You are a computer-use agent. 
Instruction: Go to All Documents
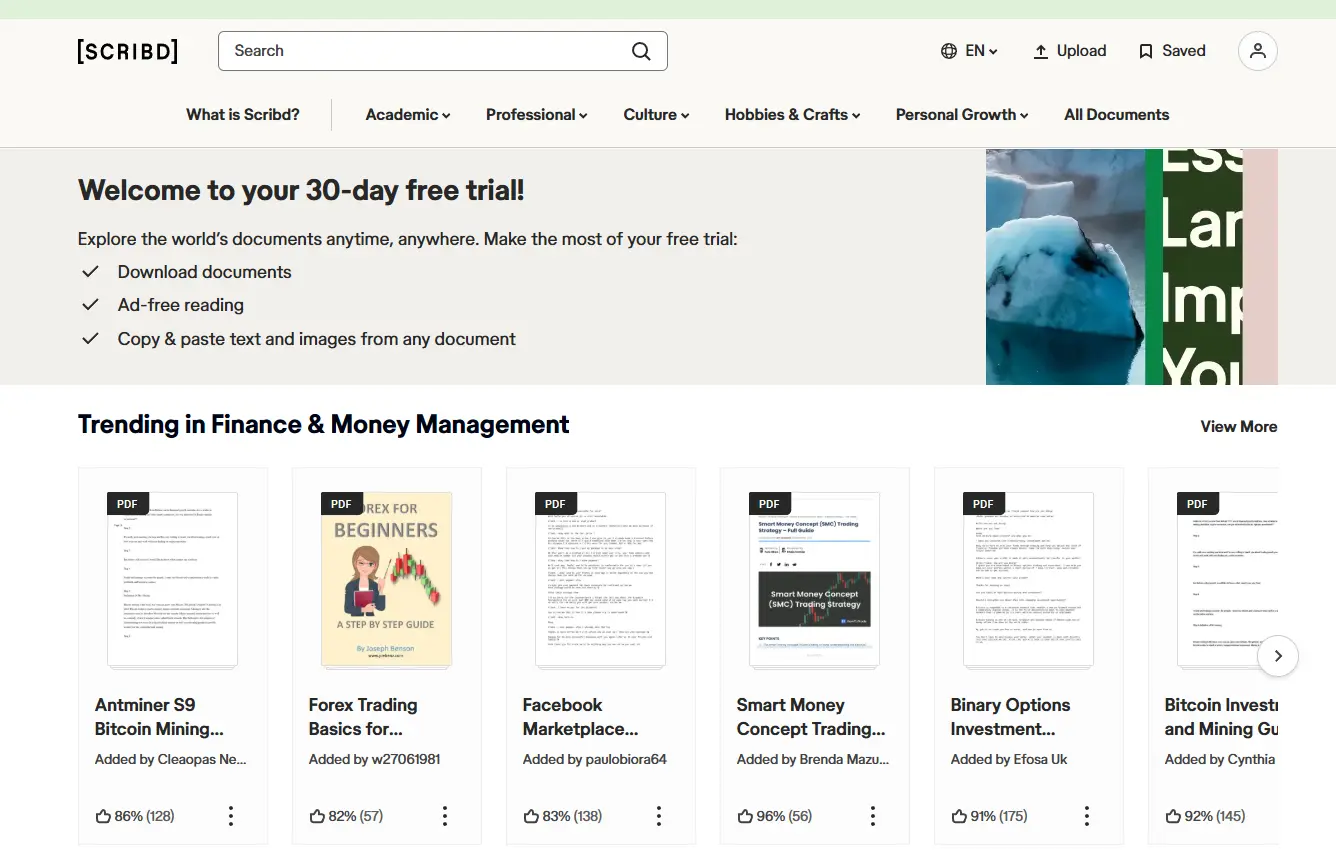1116,115
